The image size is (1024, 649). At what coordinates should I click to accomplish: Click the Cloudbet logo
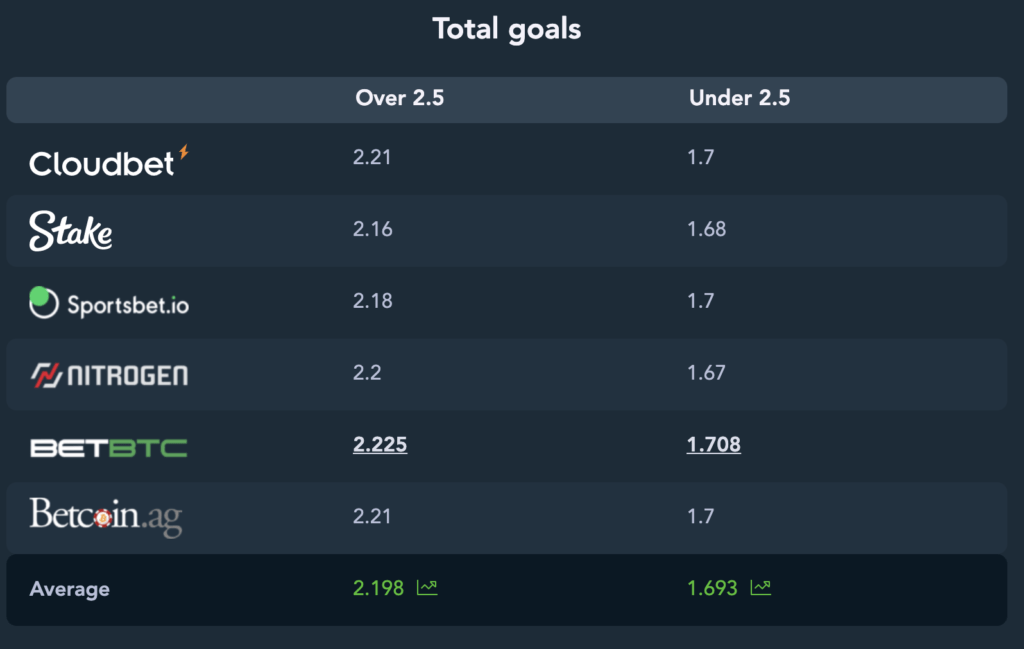pyautogui.click(x=109, y=161)
